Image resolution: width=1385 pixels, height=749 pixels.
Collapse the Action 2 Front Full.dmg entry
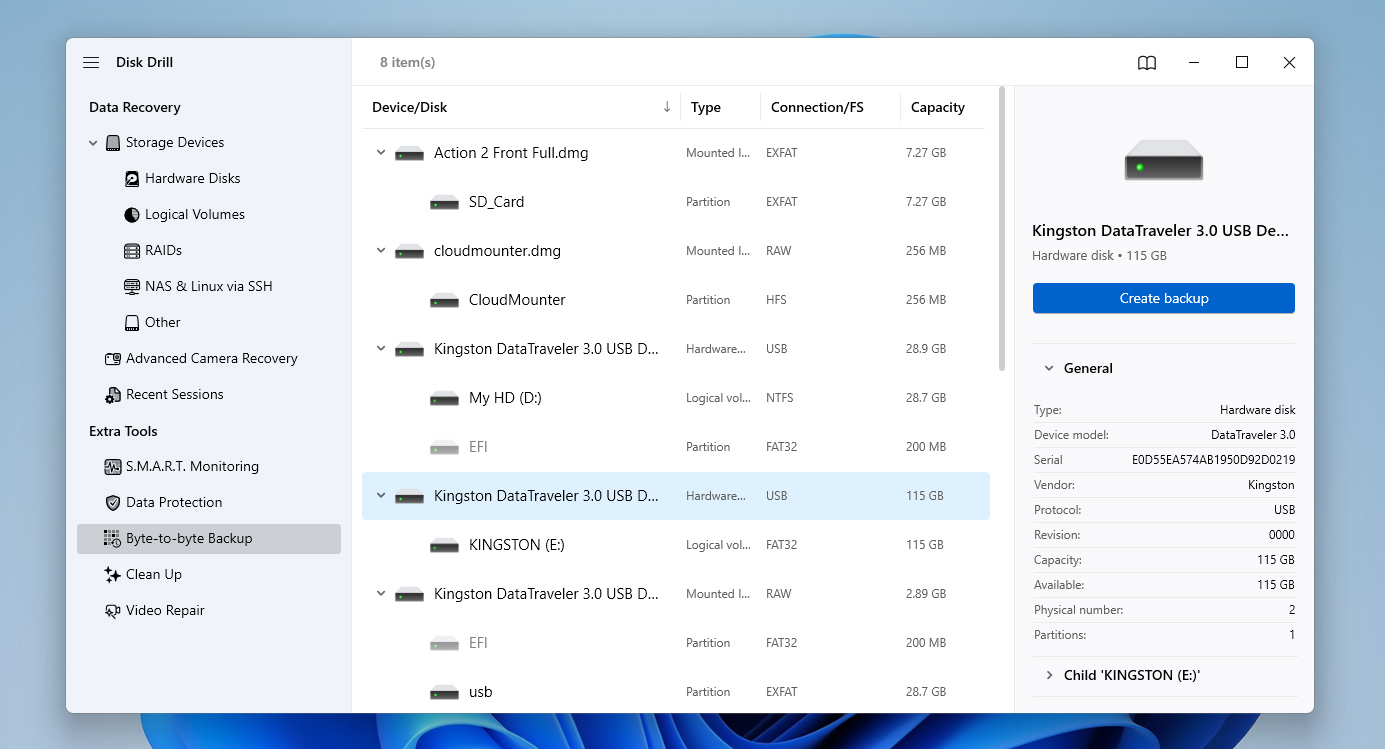380,152
